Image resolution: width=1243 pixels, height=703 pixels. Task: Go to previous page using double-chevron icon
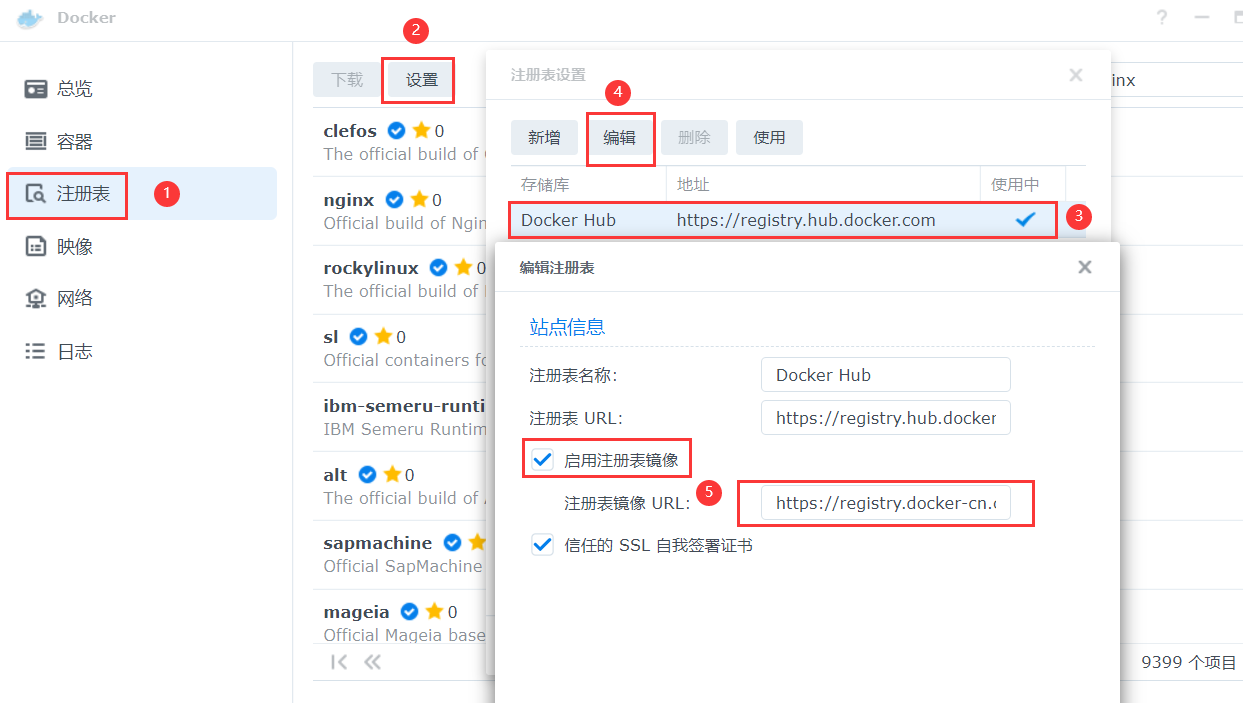(x=372, y=662)
